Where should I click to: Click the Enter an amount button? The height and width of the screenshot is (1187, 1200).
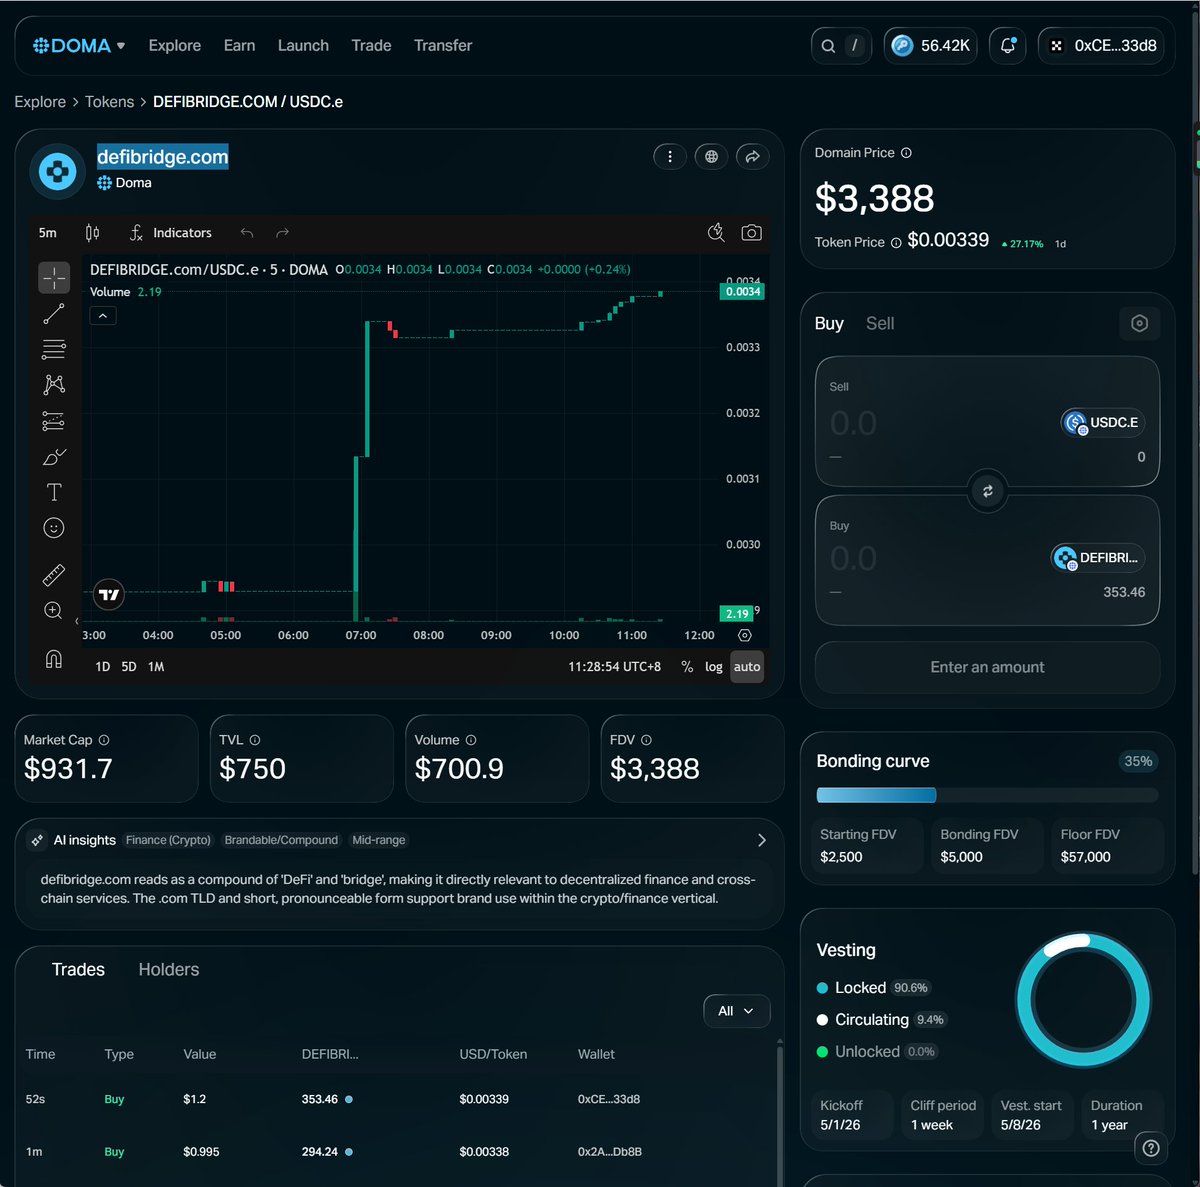click(x=987, y=667)
